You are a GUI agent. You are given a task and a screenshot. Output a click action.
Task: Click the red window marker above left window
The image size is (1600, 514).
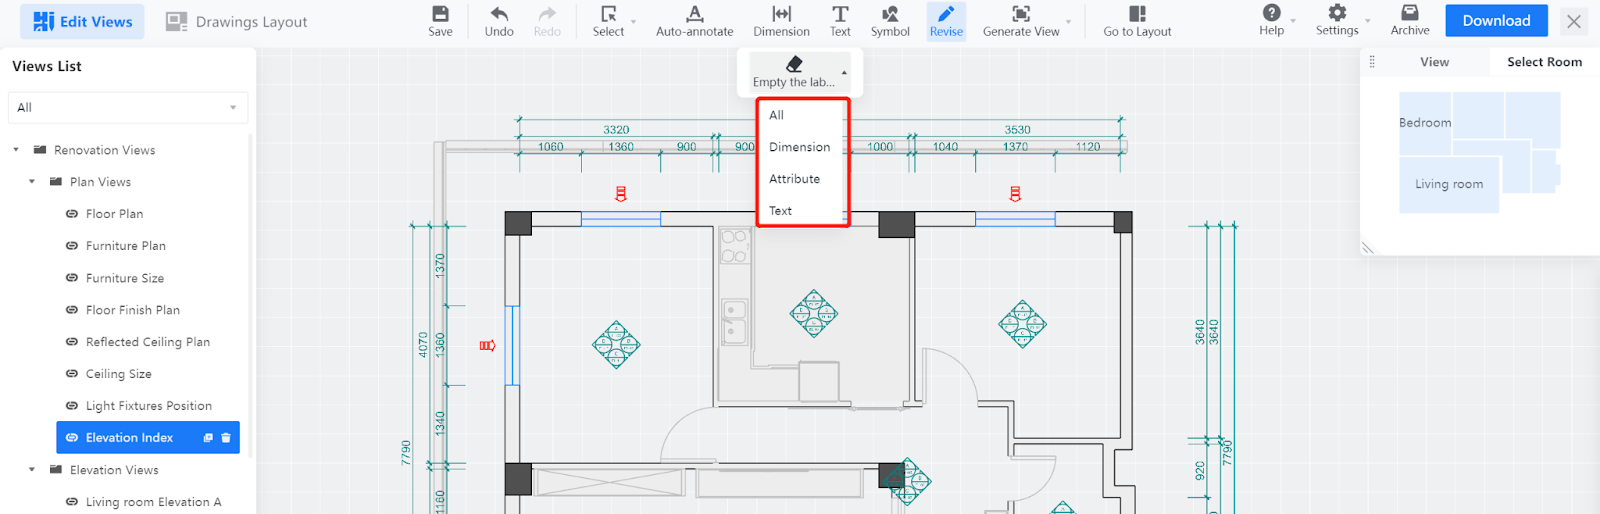pyautogui.click(x=621, y=194)
